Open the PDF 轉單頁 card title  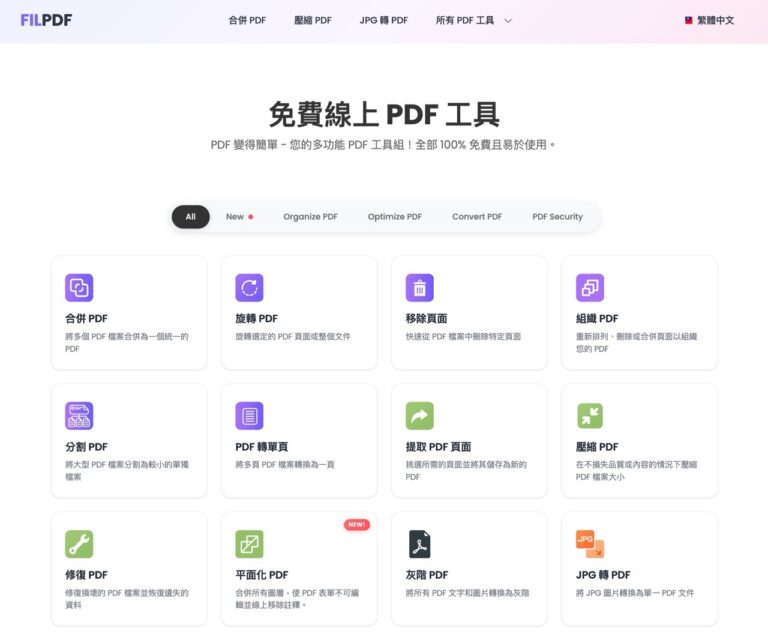click(x=262, y=447)
